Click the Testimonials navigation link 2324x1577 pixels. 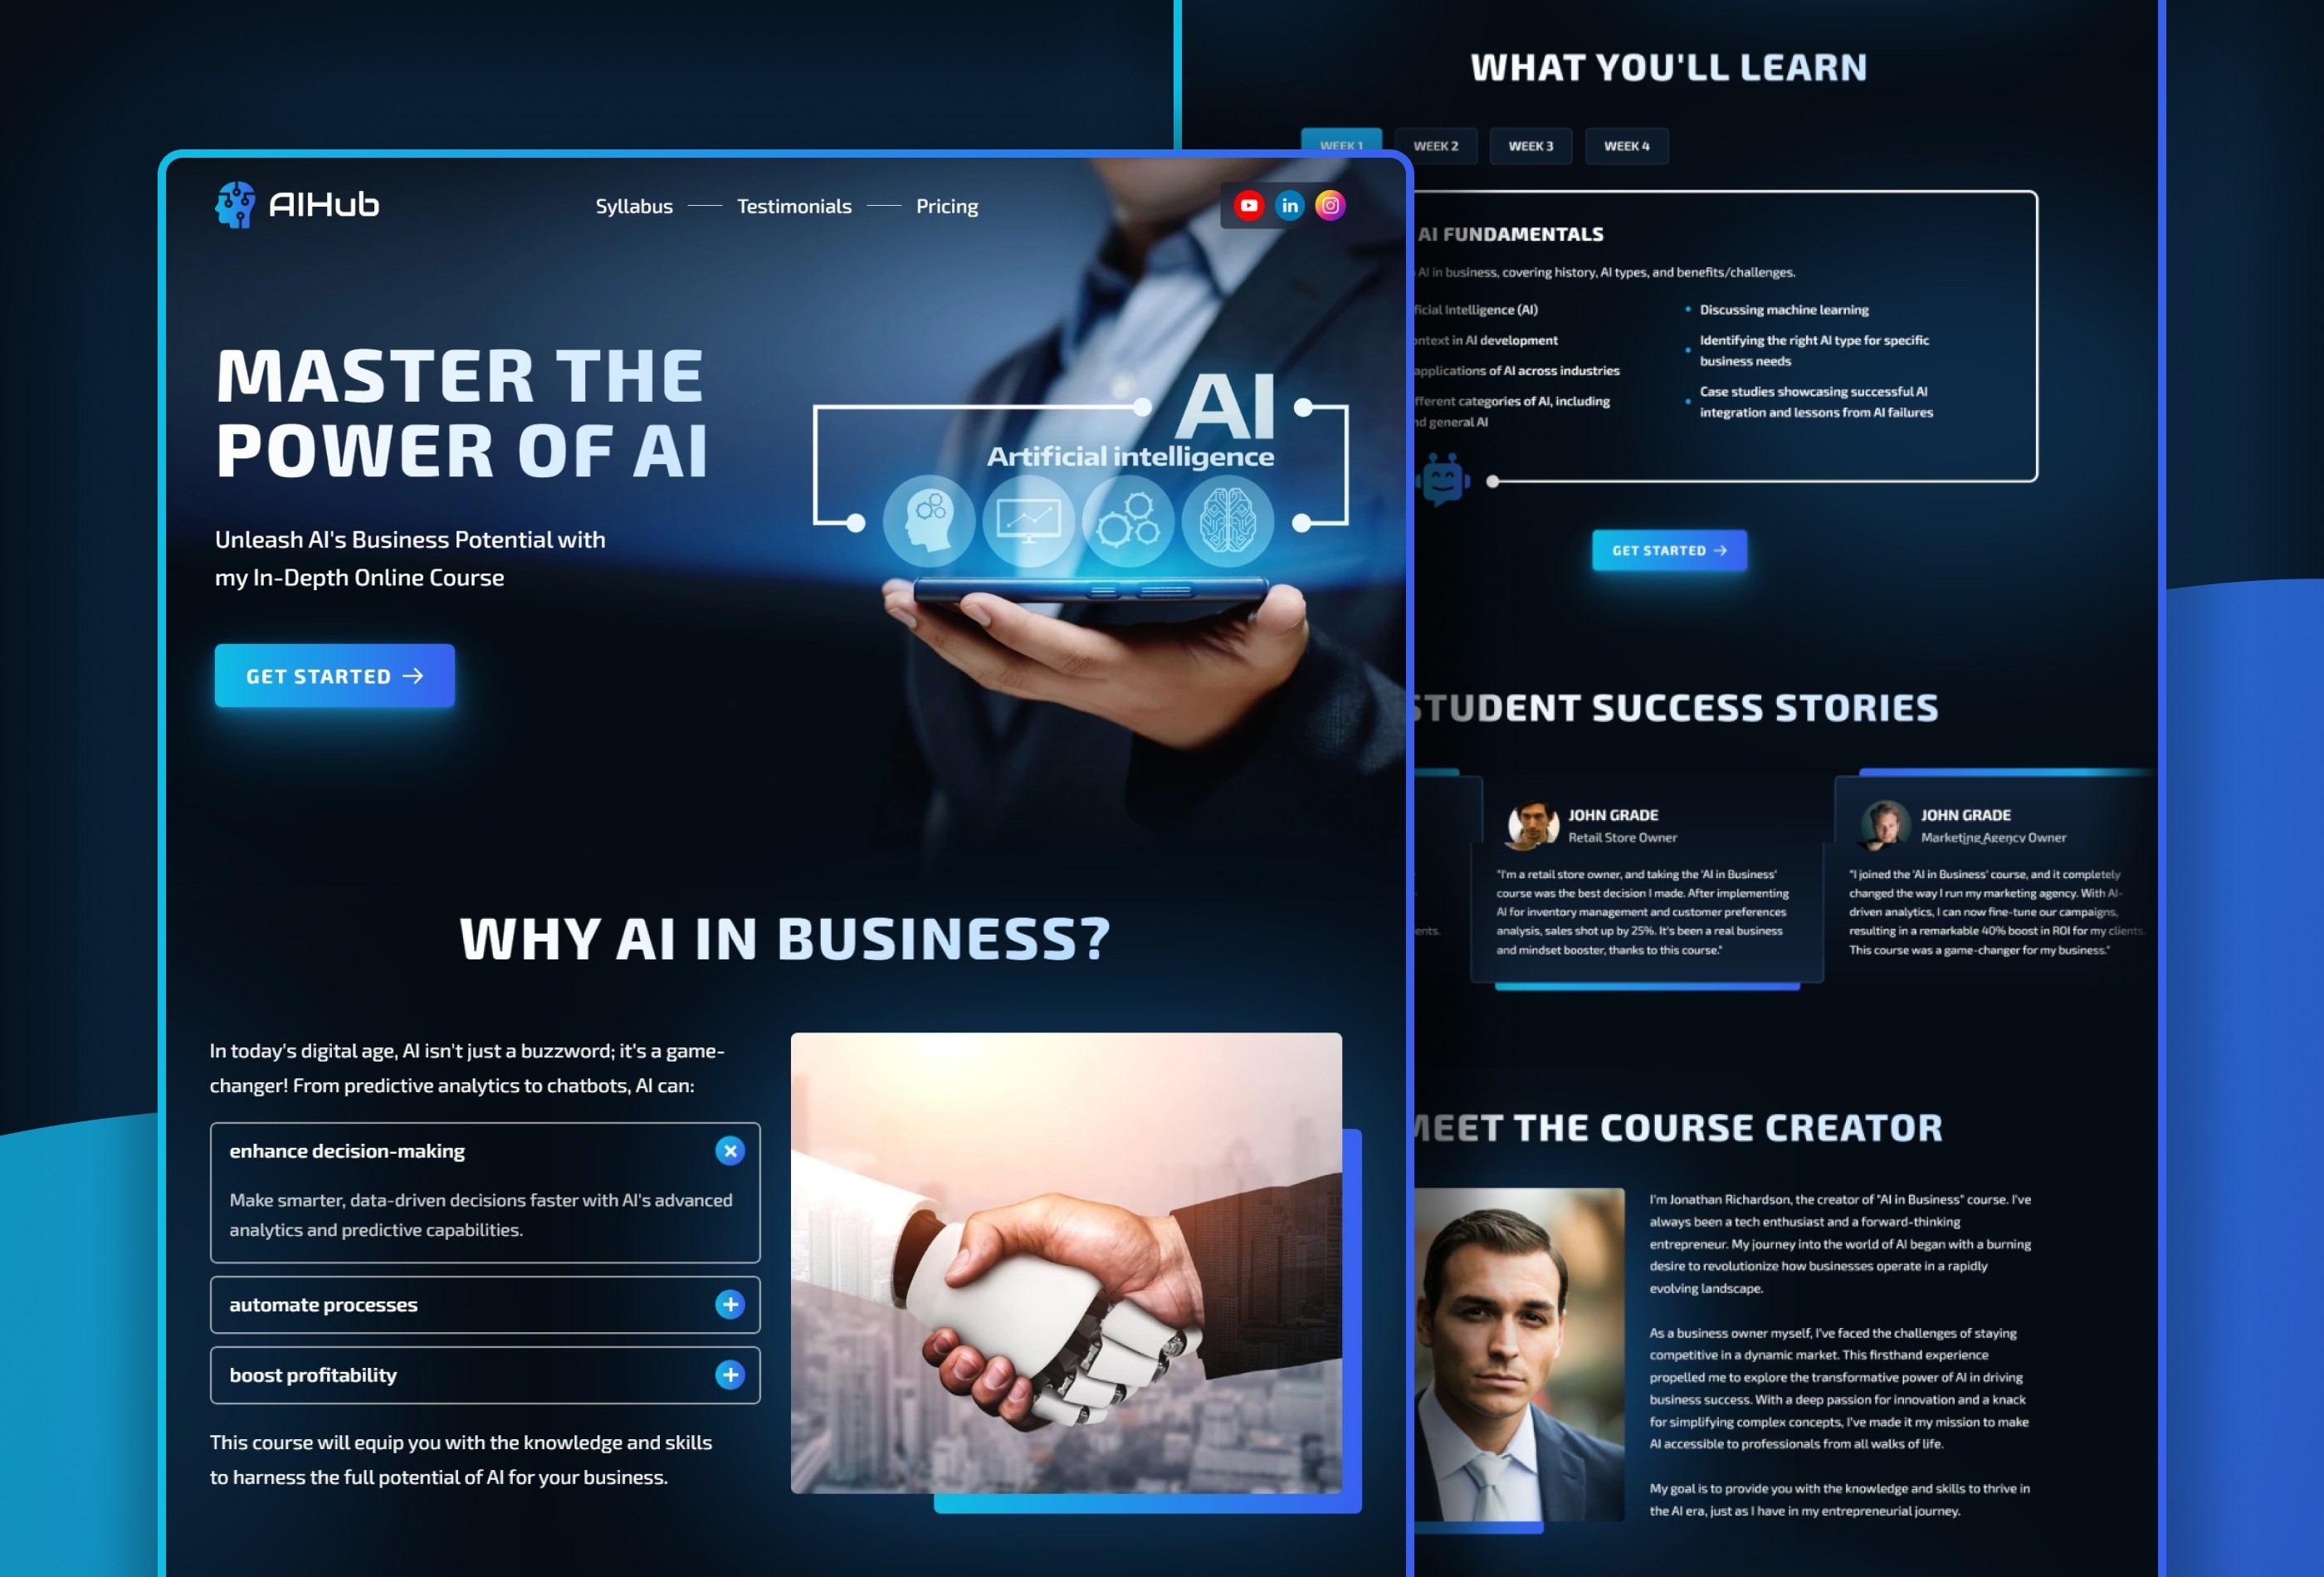(795, 206)
